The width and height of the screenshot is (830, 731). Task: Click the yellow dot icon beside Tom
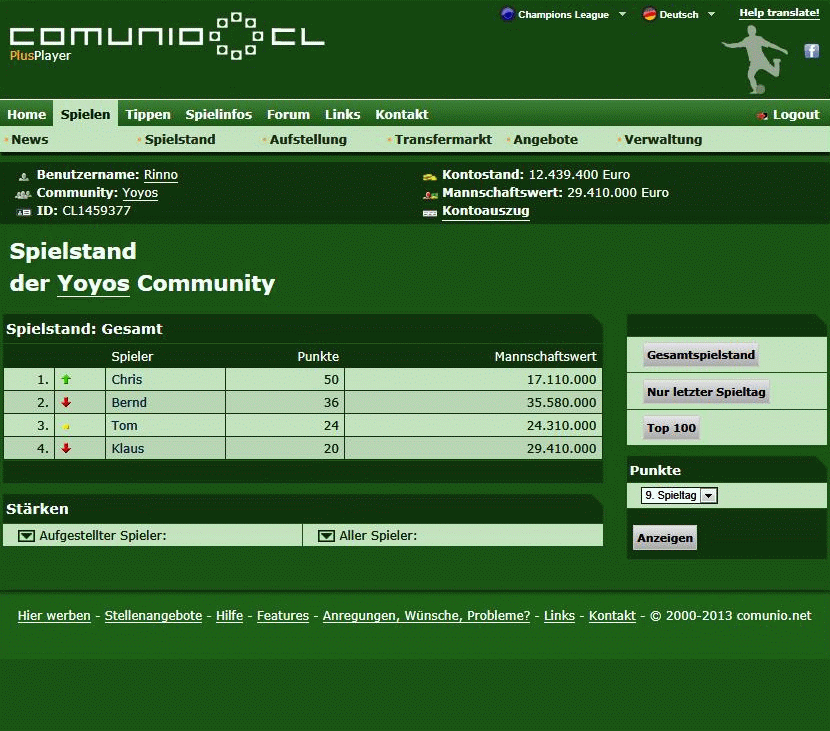(x=67, y=427)
